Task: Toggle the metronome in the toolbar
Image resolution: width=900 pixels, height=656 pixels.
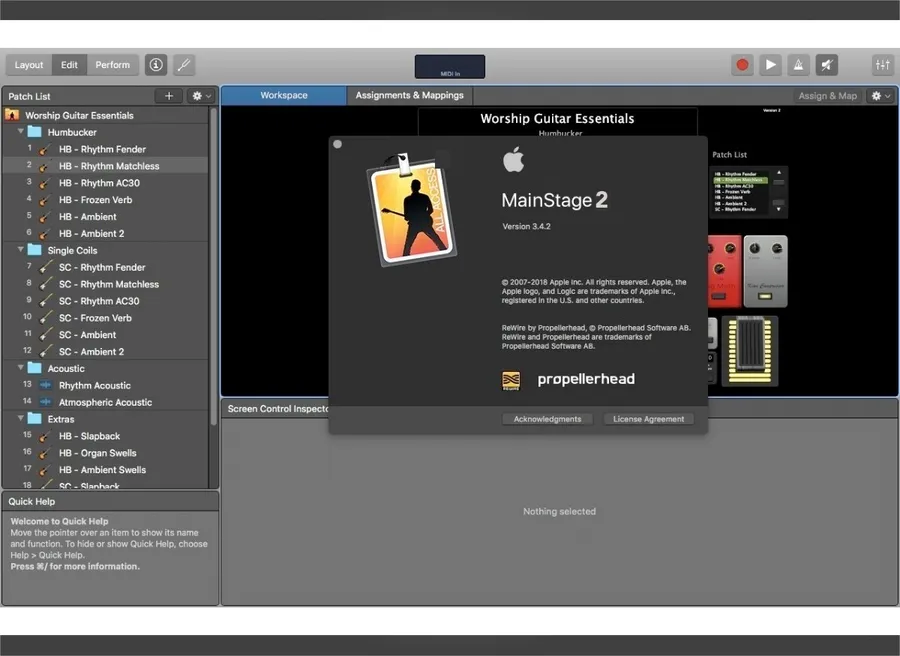Action: pyautogui.click(x=798, y=65)
